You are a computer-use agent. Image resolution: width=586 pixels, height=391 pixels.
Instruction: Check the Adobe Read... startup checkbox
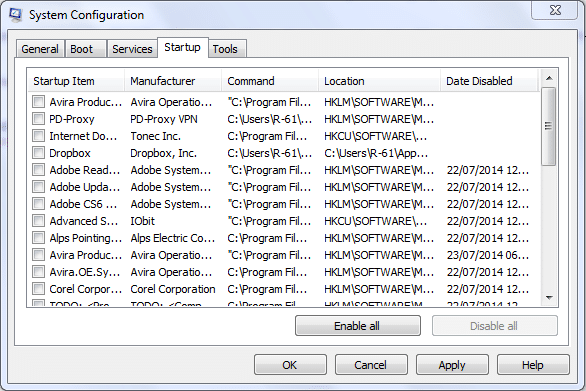coord(38,170)
